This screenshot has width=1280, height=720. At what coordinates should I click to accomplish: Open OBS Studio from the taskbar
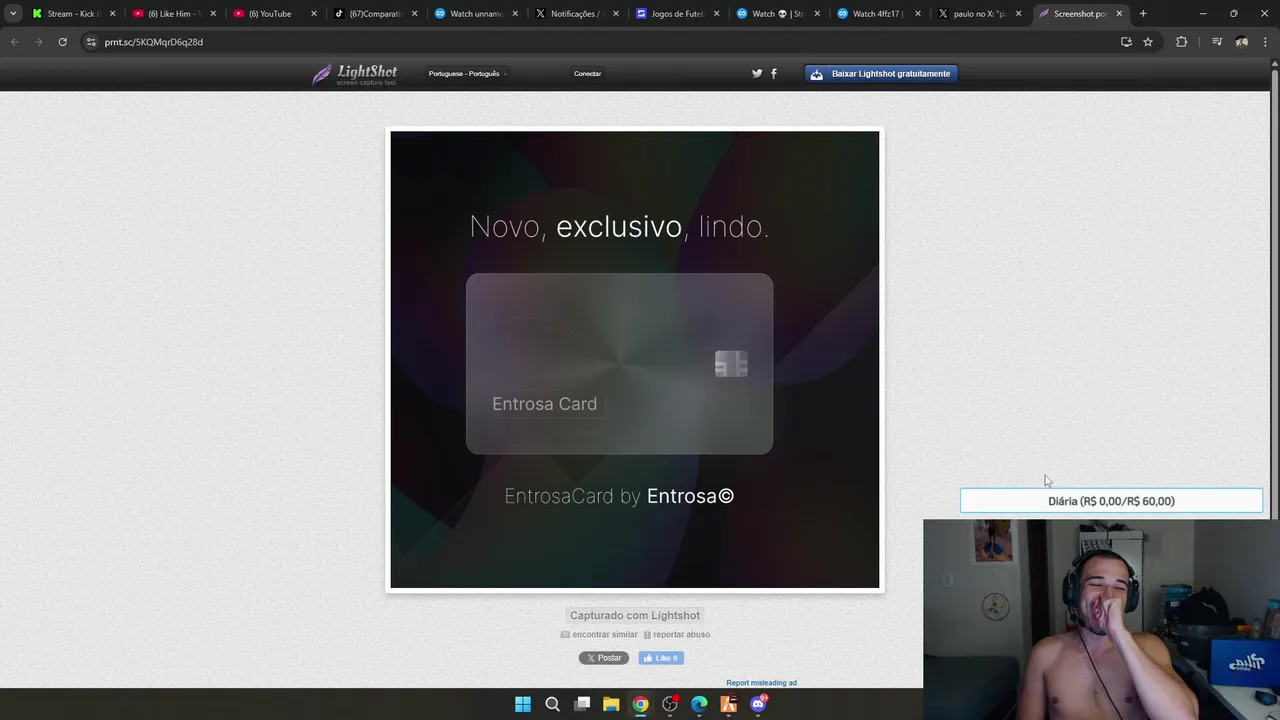[670, 705]
